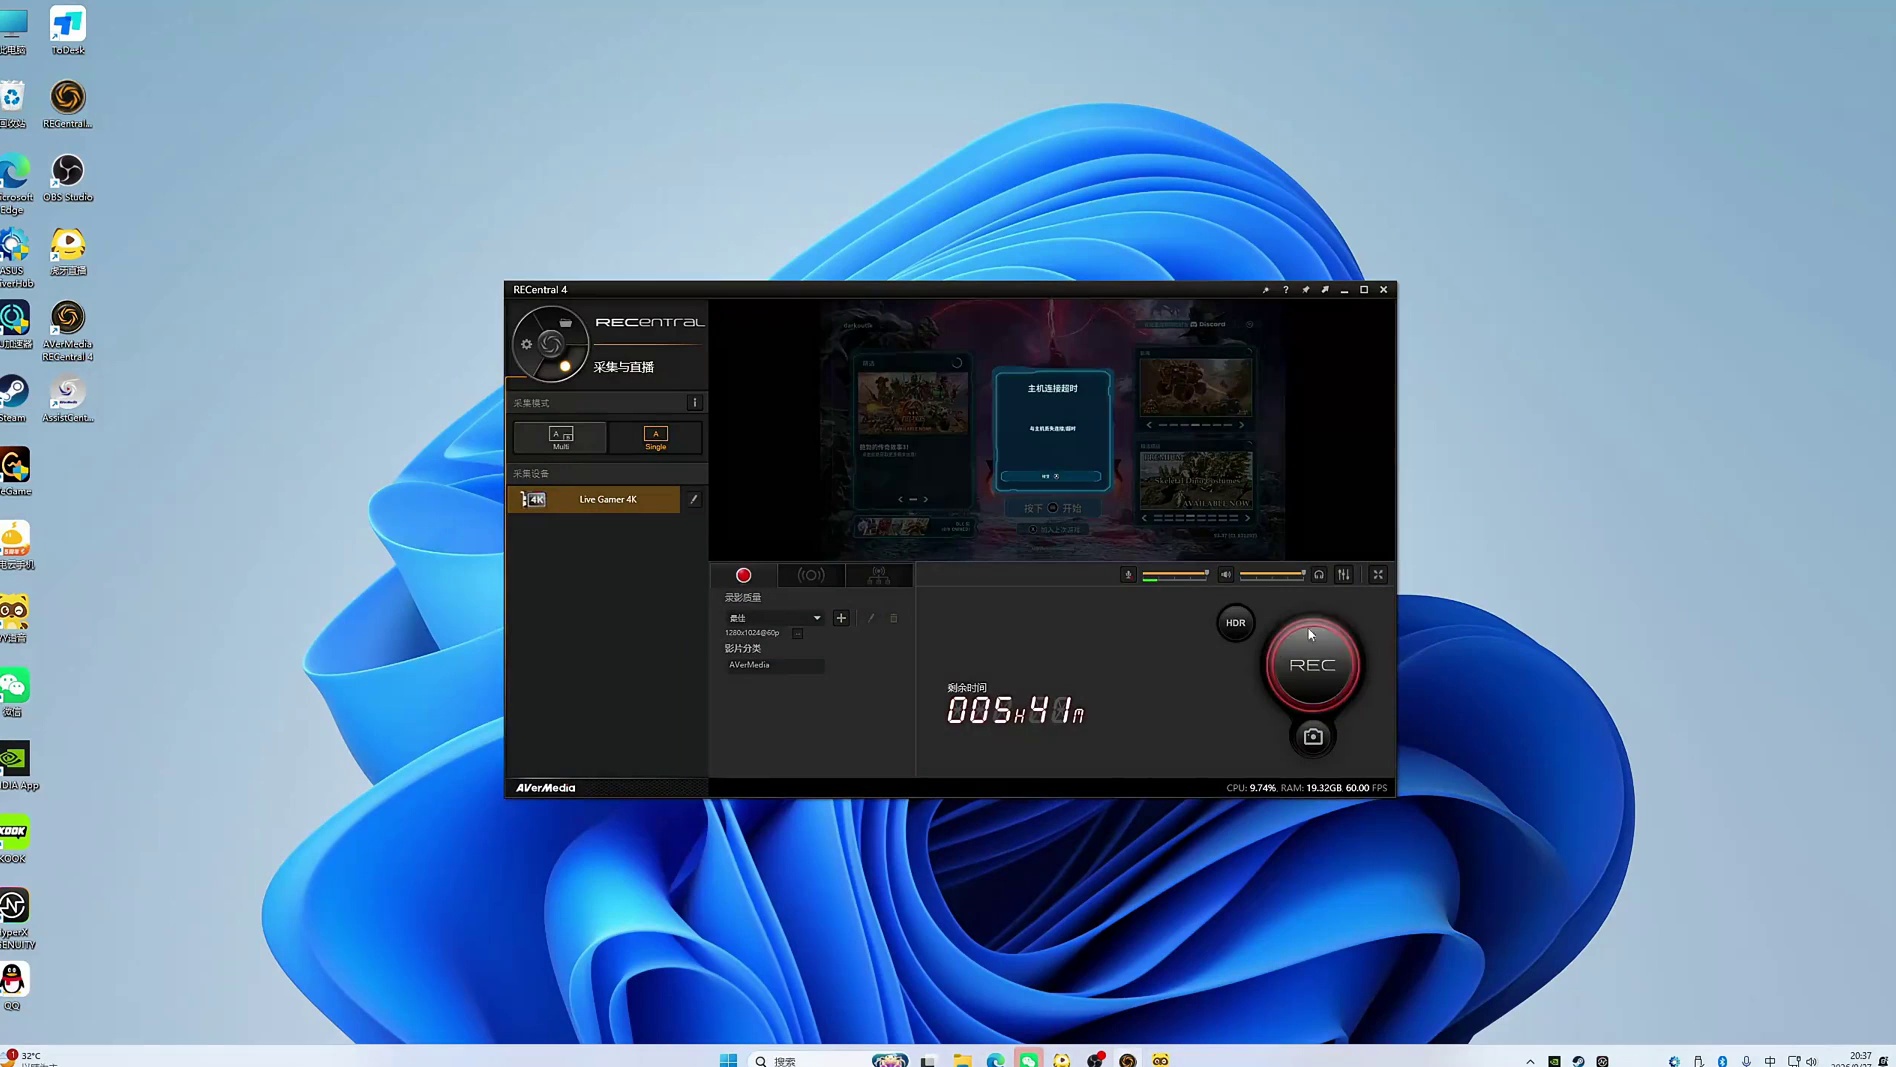Open RECentral help

point(1286,290)
